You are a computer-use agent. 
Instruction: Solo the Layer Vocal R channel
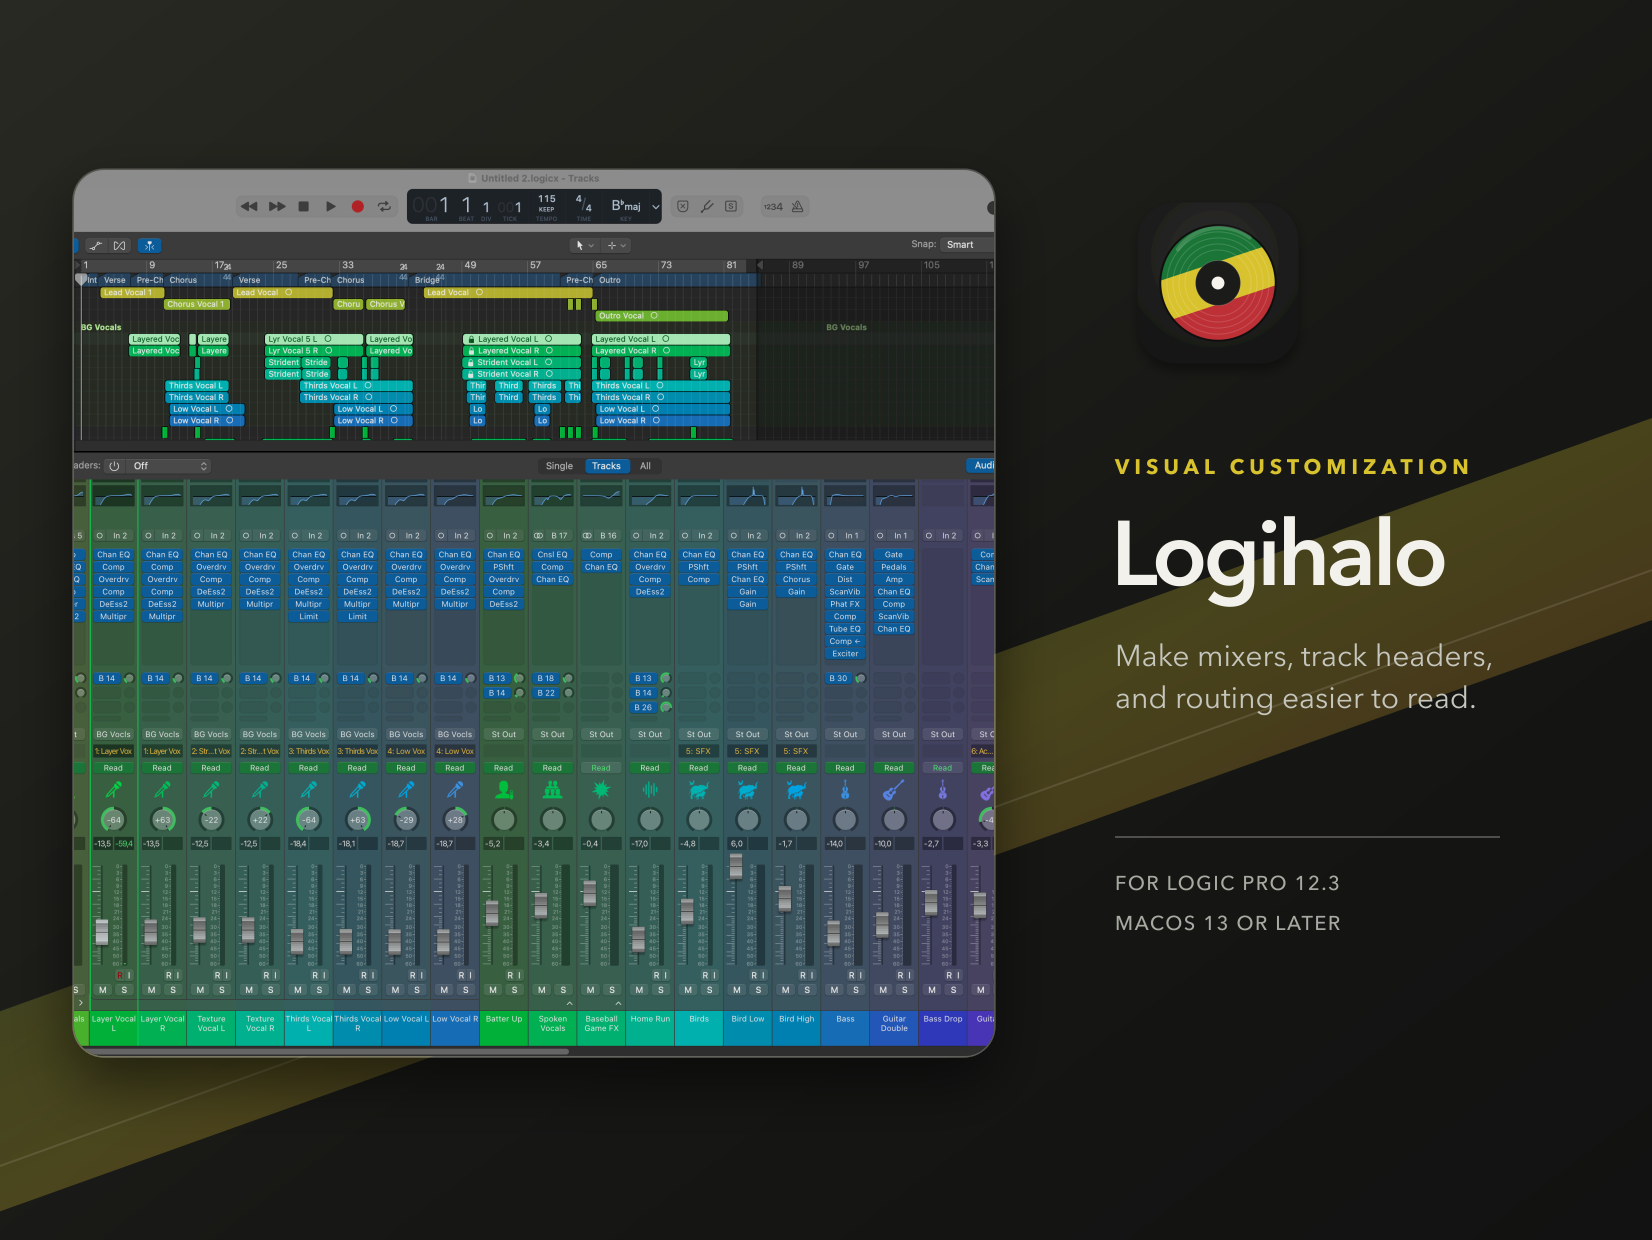(173, 990)
